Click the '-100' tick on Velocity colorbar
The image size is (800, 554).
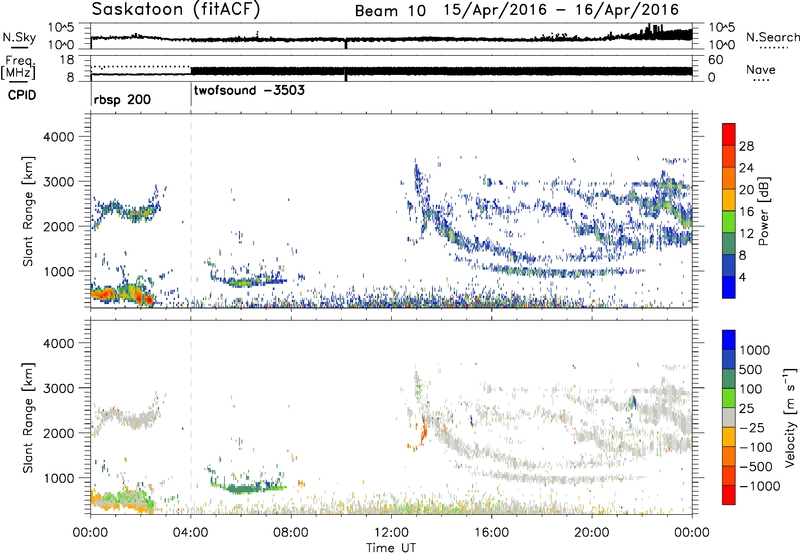click(756, 447)
